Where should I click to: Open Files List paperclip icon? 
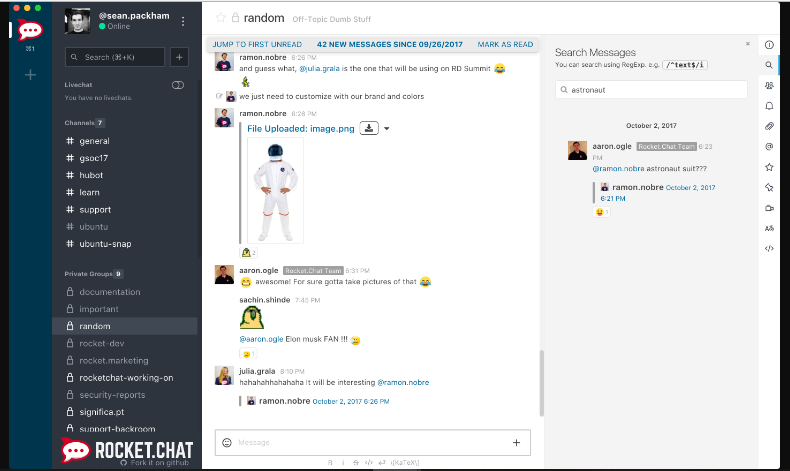click(768, 126)
